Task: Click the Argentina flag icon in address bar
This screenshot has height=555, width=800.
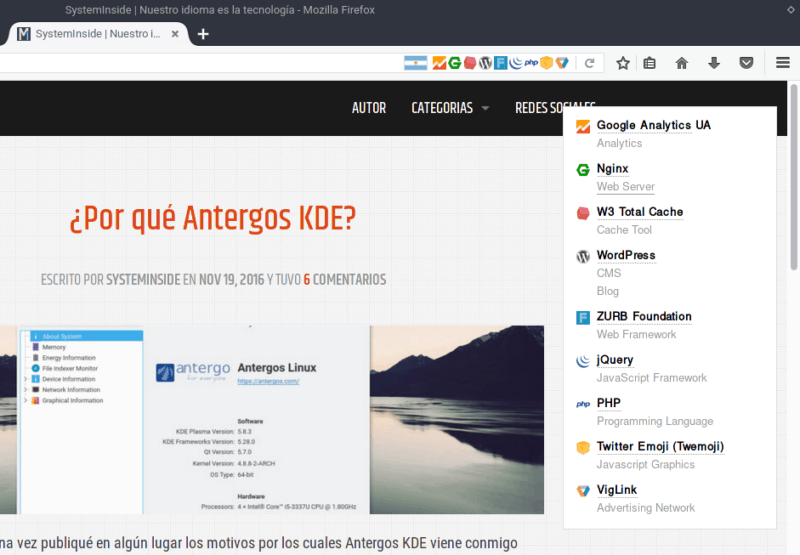Action: coord(416,63)
